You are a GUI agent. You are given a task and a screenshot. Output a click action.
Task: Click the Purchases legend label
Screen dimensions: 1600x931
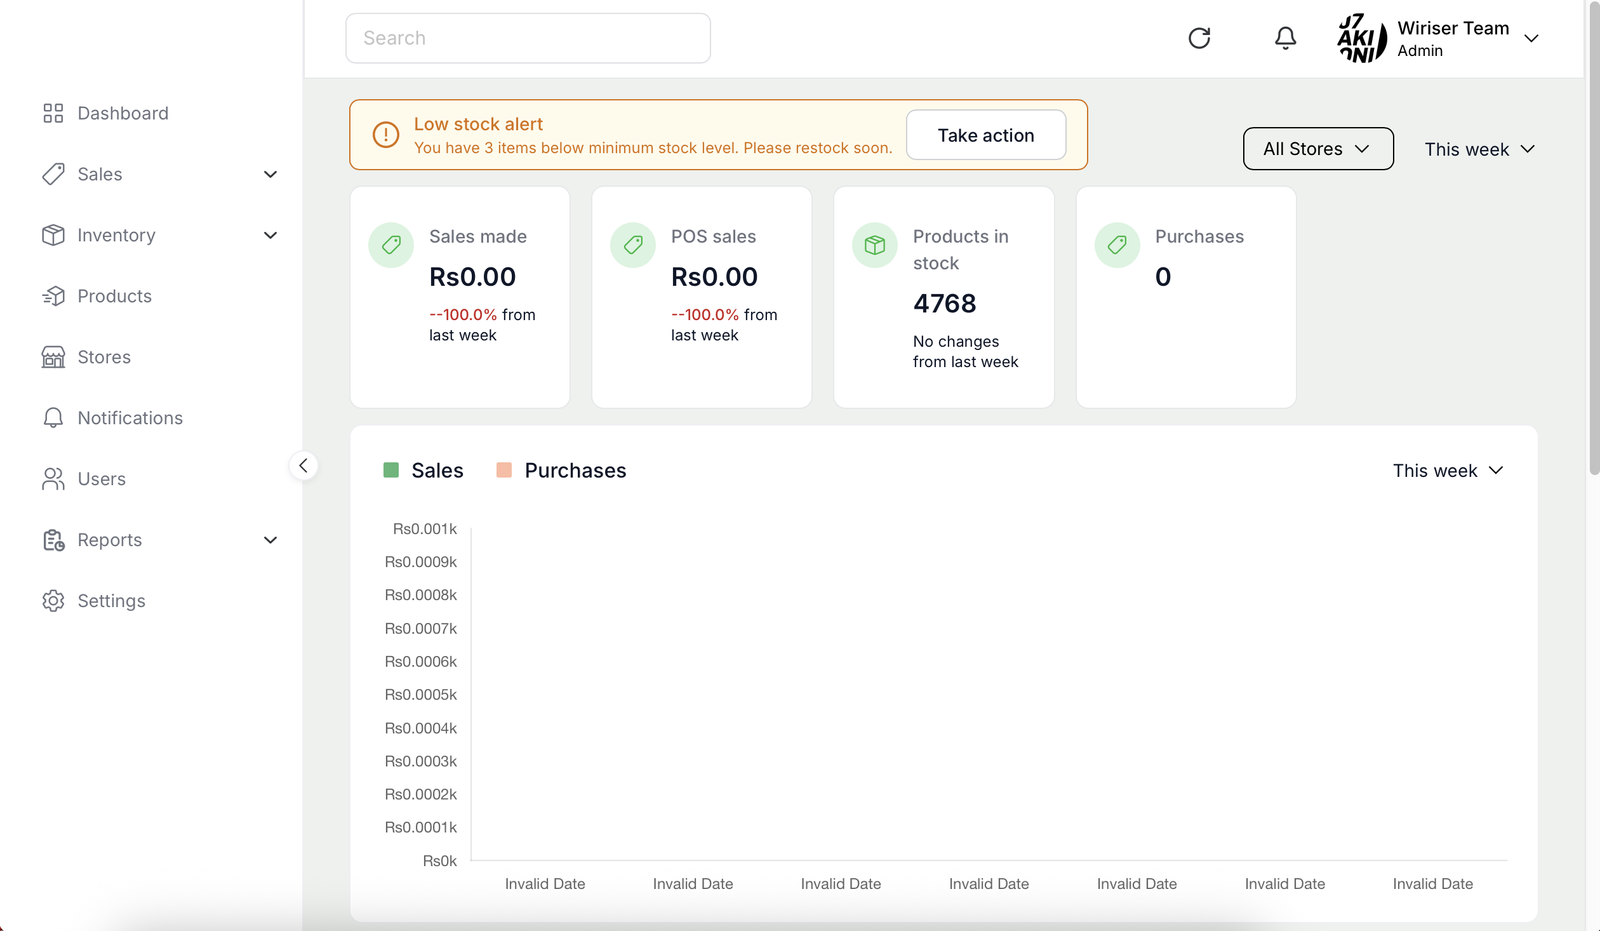575,471
